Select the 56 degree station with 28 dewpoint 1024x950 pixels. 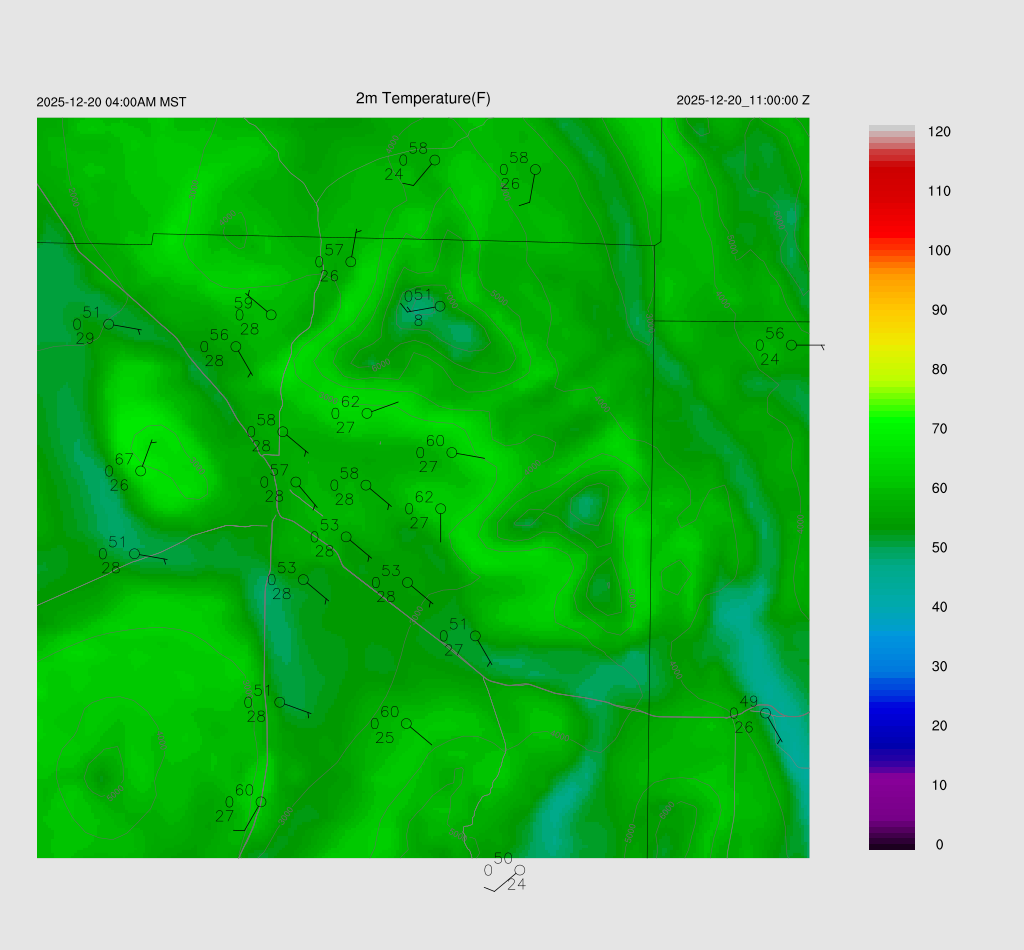click(236, 347)
